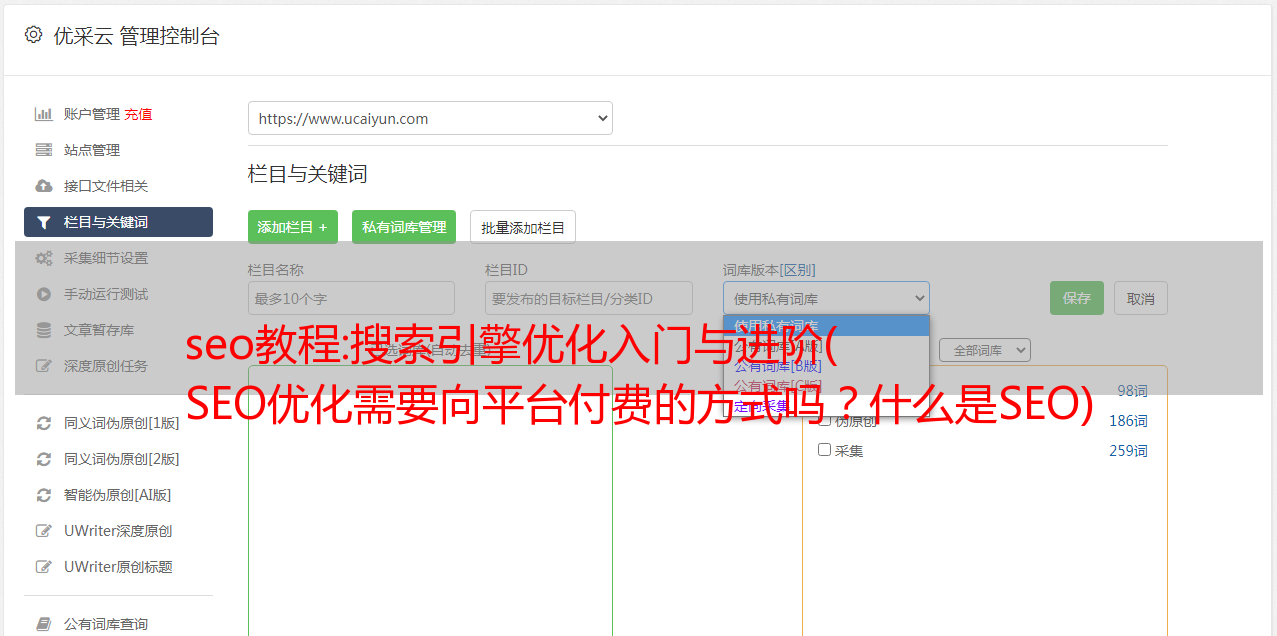Click the 栏目ID input field
Image resolution: width=1277 pixels, height=636 pixels.
click(x=589, y=298)
